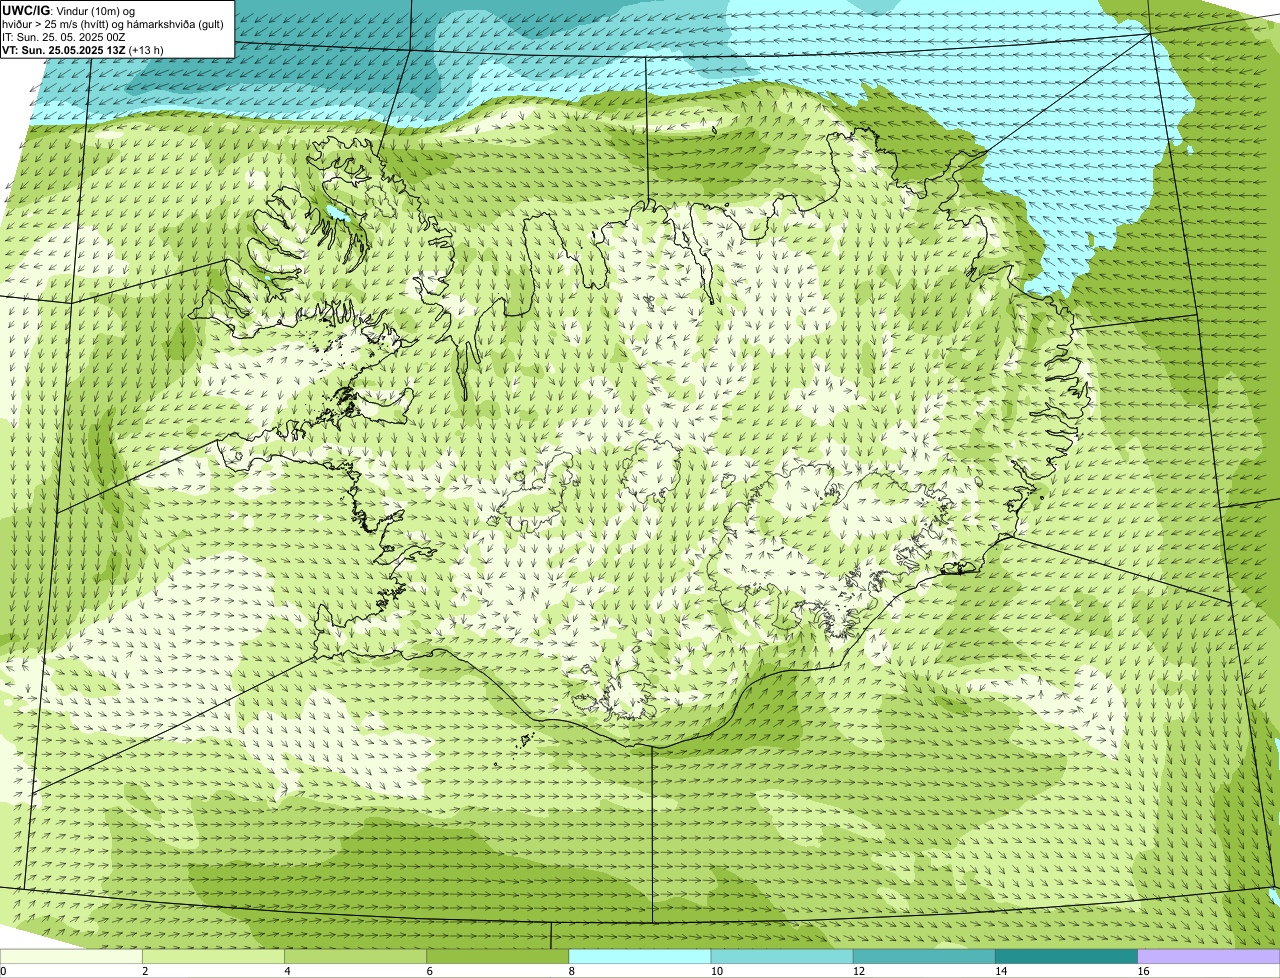This screenshot has width=1280, height=978.
Task: Click the "14" label on the wind scale
Action: (1000, 971)
